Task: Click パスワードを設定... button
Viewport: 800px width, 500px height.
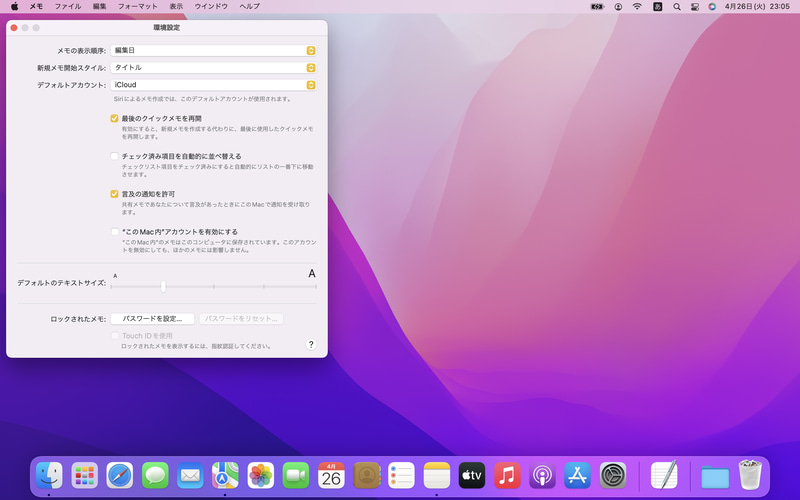Action: (152, 319)
